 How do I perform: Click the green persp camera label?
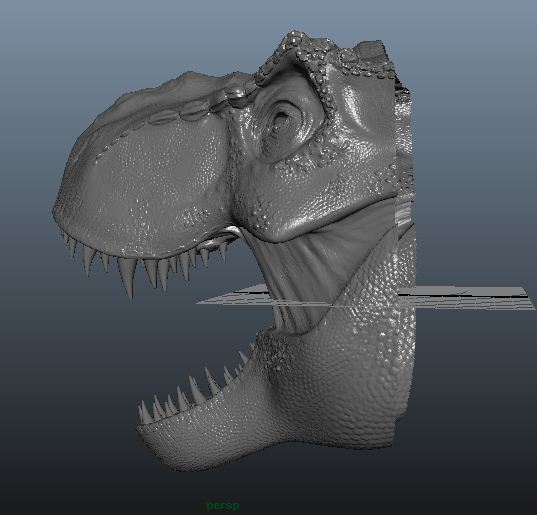coord(223,505)
